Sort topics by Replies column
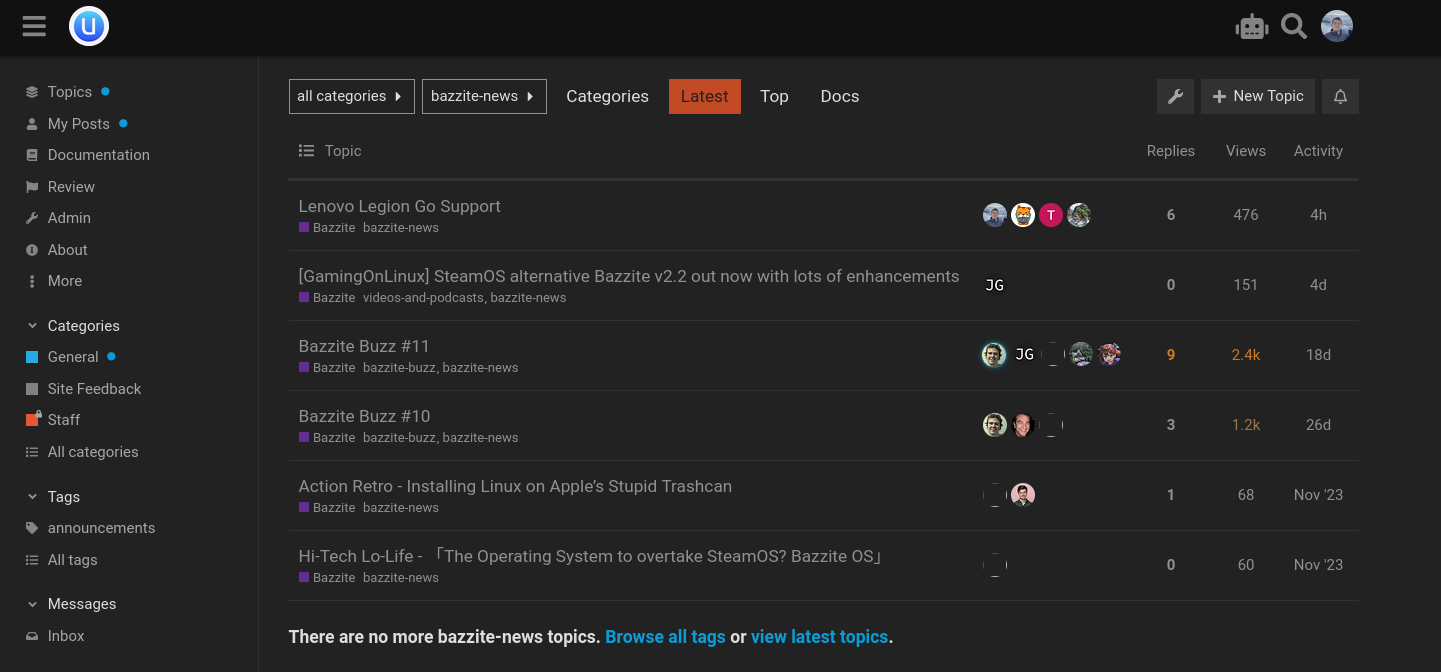Image resolution: width=1441 pixels, height=672 pixels. [x=1170, y=151]
